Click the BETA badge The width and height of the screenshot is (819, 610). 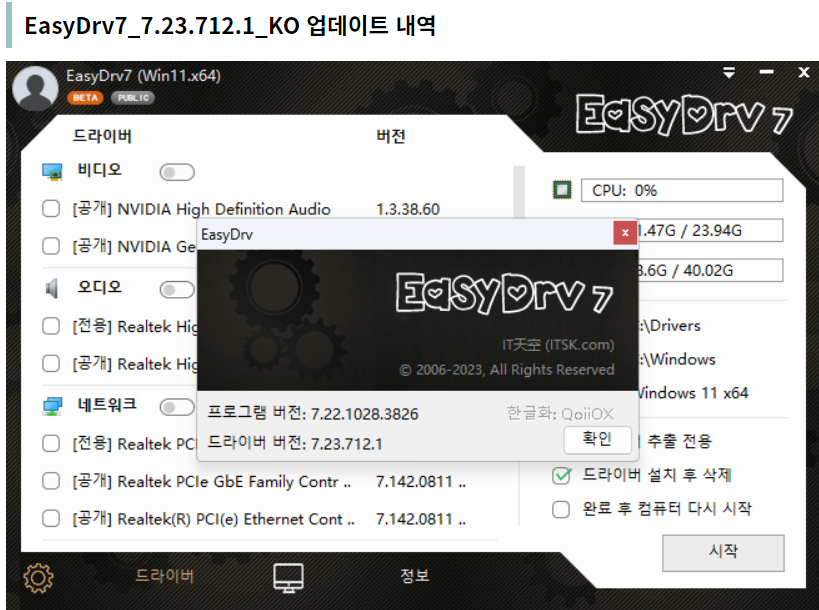point(85,98)
